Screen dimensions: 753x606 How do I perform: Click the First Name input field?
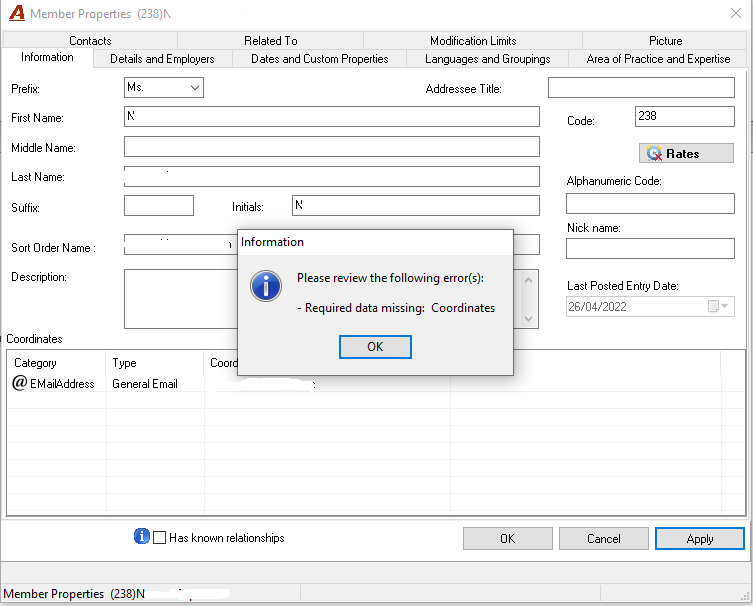[332, 117]
